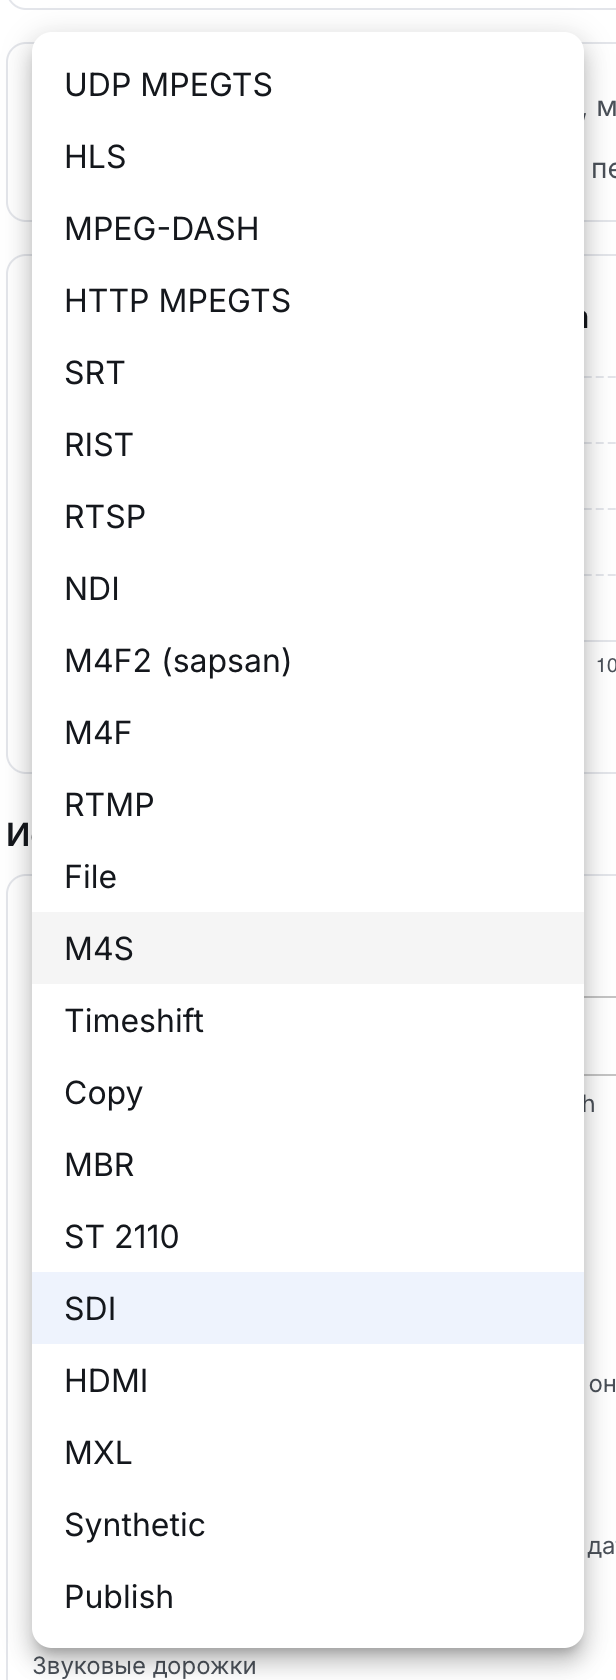Select SRT from the list
Screen dimensions: 616x1680
[x=308, y=373]
